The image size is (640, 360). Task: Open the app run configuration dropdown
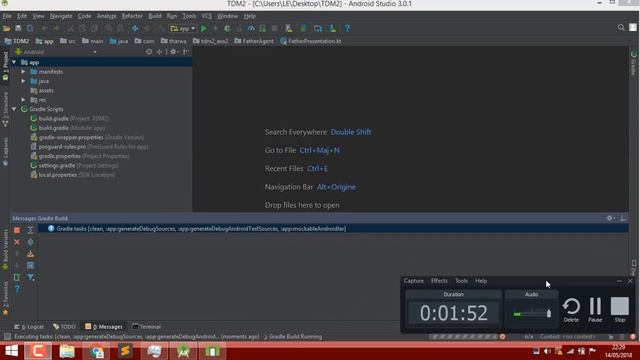point(183,28)
